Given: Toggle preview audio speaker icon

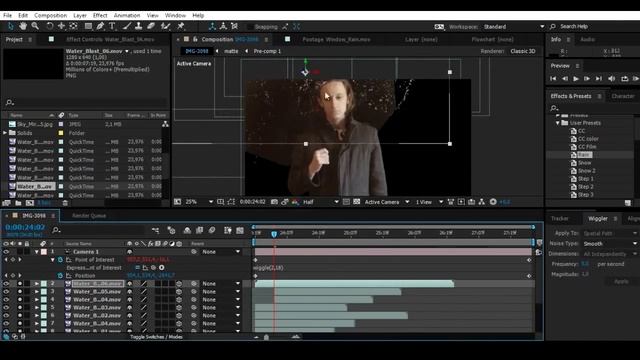Looking at the screenshot, I should point(611,78).
